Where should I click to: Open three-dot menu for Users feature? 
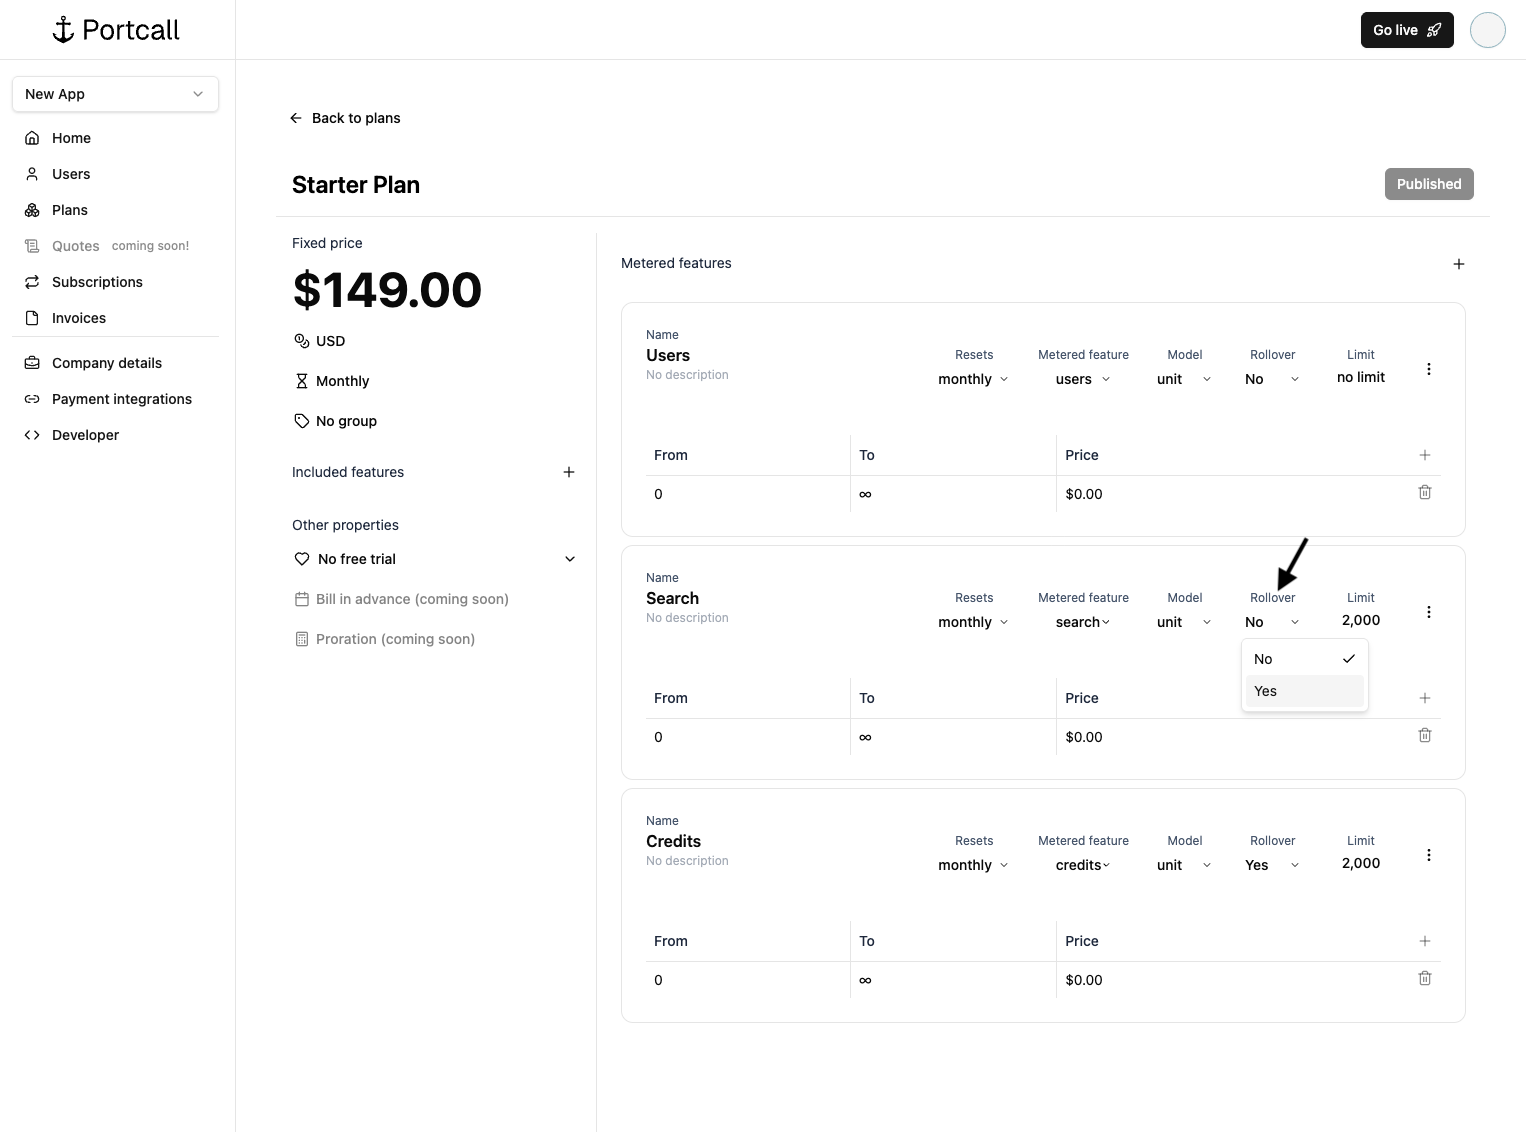(1428, 369)
